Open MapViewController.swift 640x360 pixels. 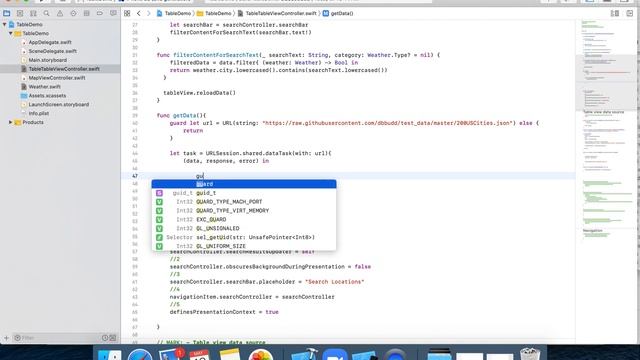pos(57,78)
